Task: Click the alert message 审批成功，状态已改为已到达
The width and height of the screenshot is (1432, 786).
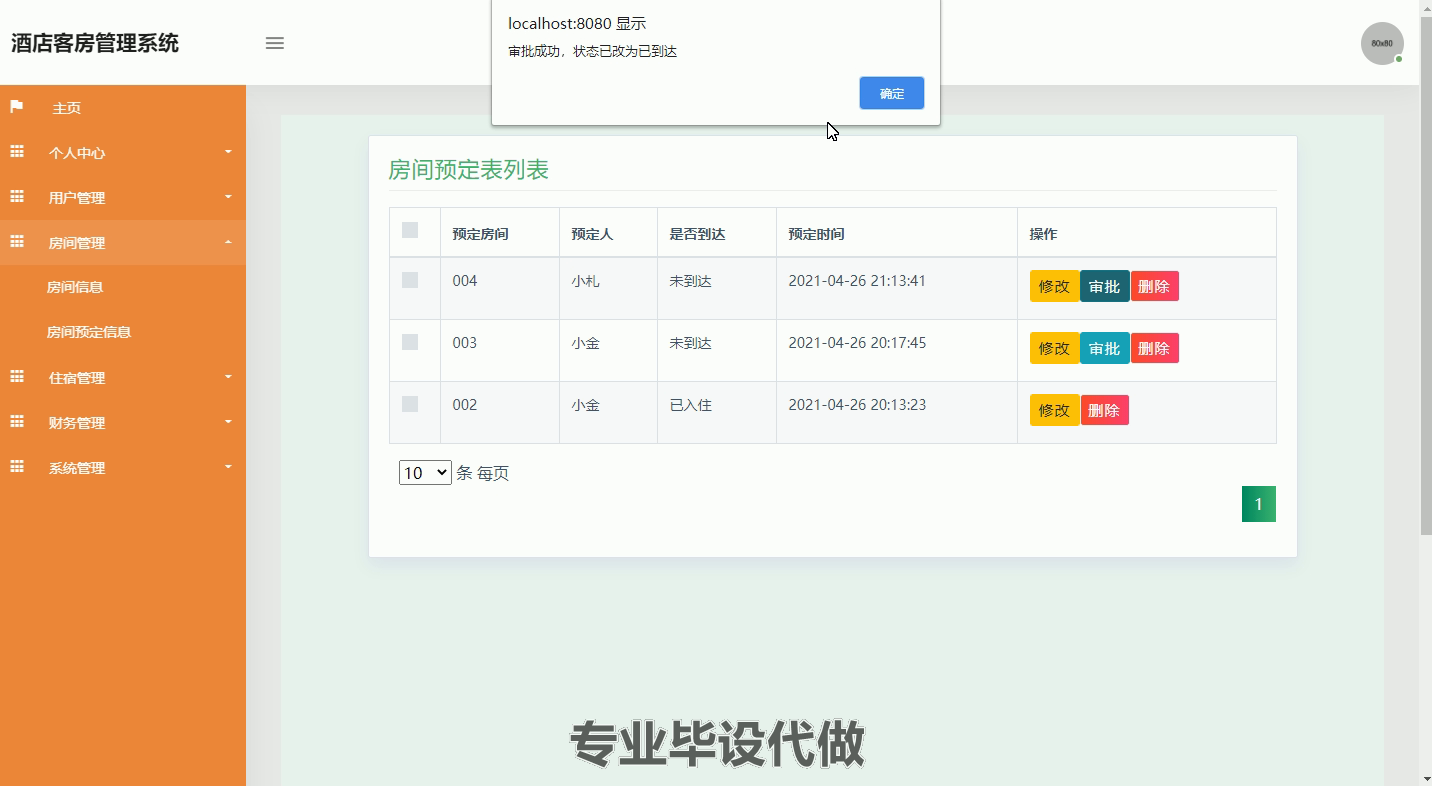Action: (x=593, y=51)
